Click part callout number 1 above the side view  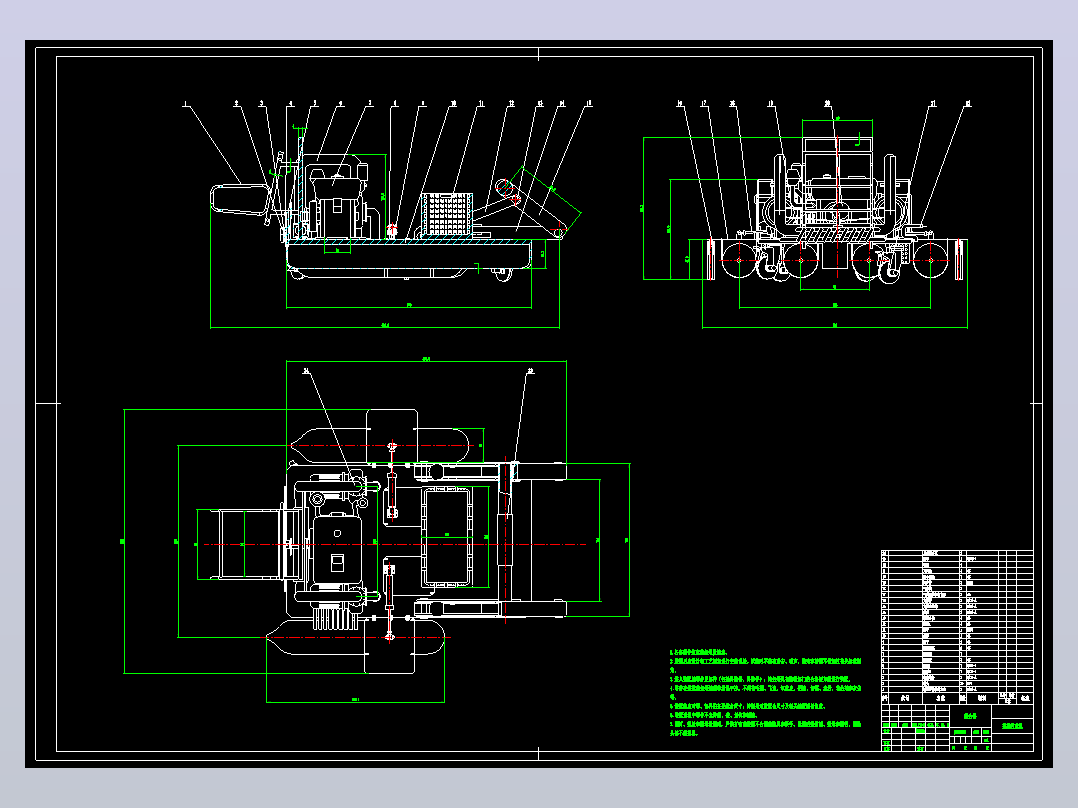tap(185, 104)
